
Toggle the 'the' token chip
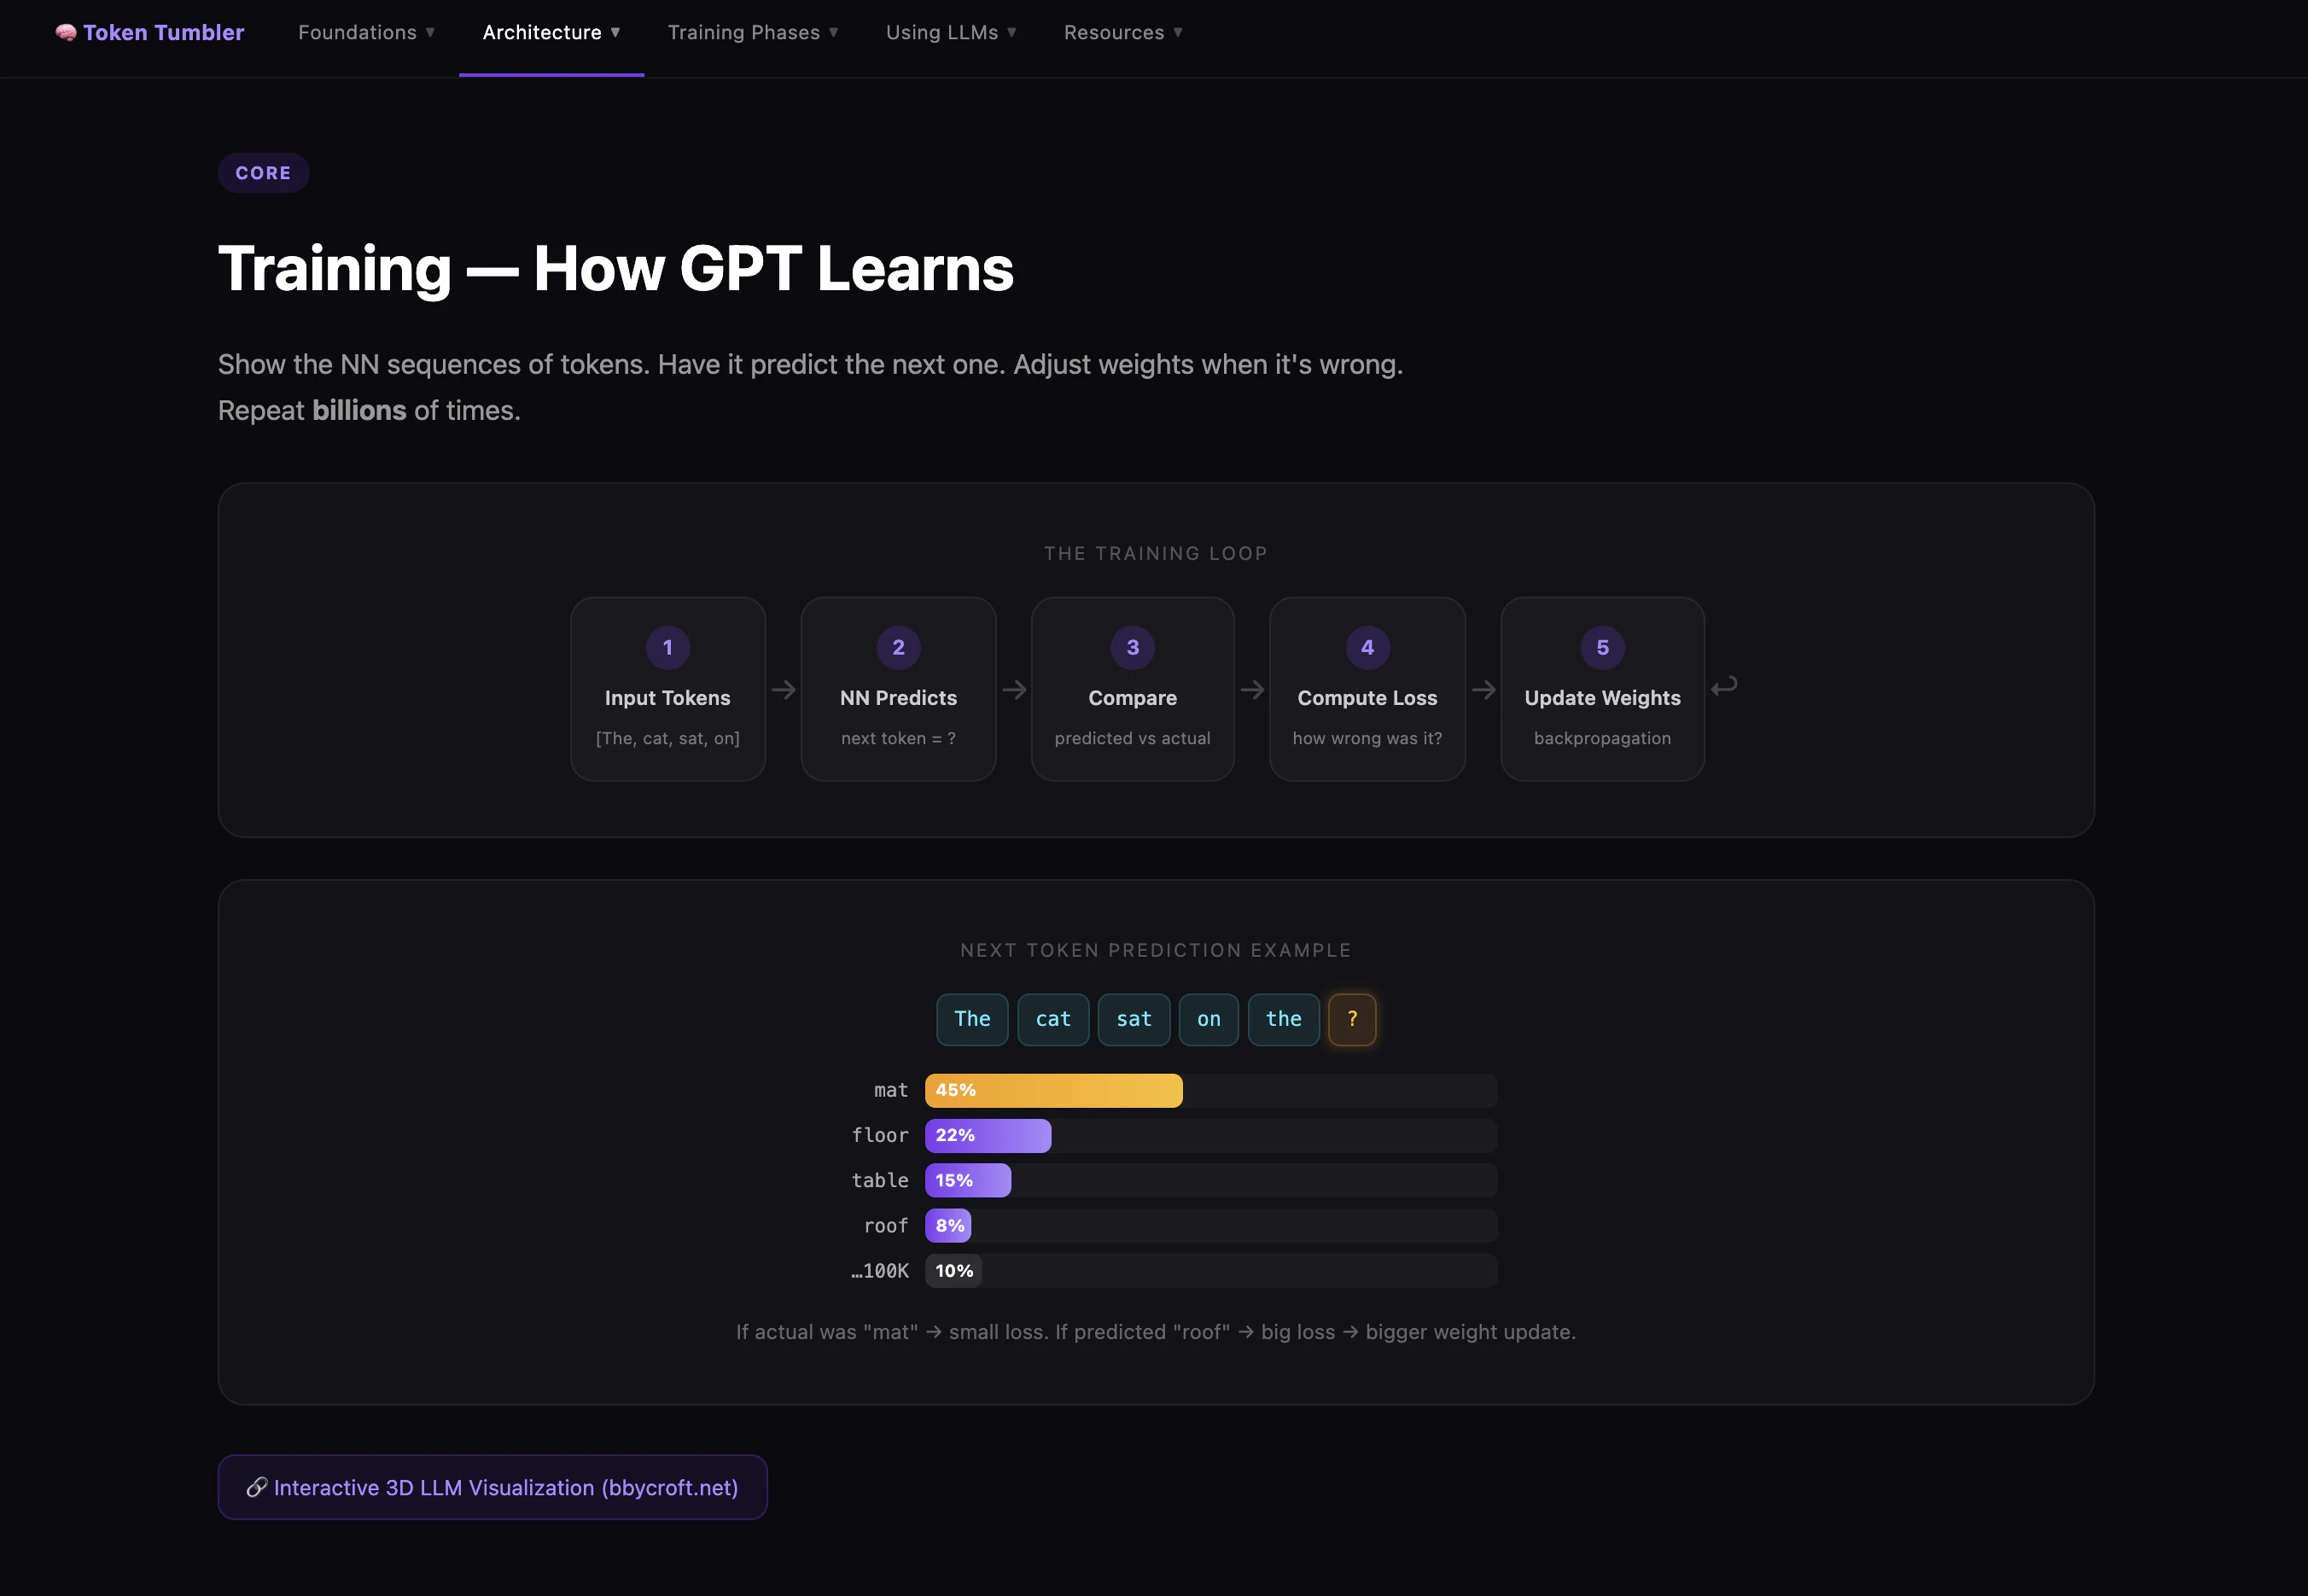tap(1283, 1019)
